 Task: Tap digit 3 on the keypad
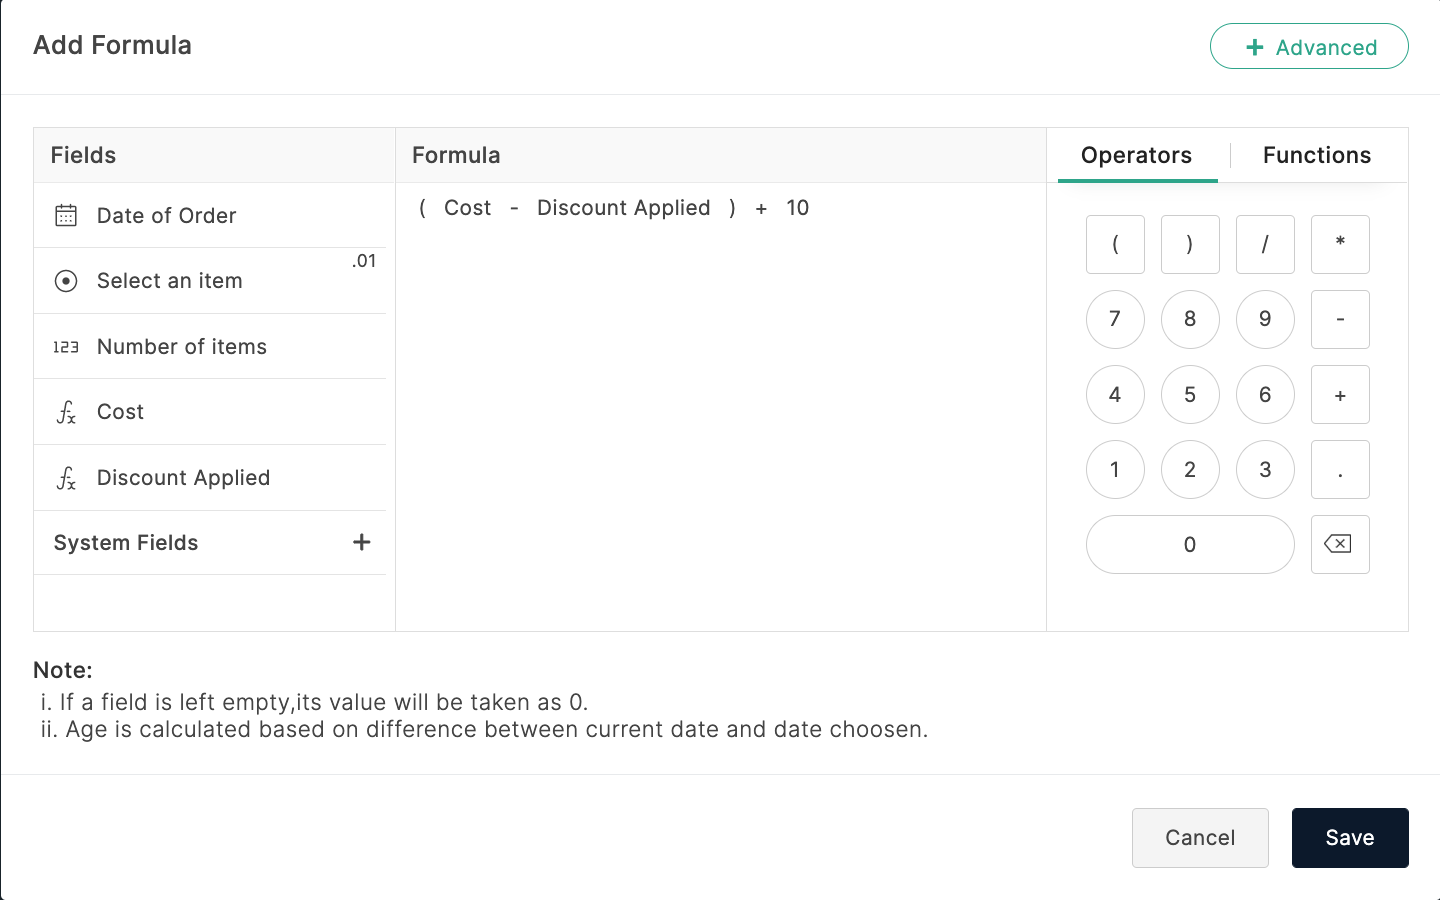(x=1265, y=469)
